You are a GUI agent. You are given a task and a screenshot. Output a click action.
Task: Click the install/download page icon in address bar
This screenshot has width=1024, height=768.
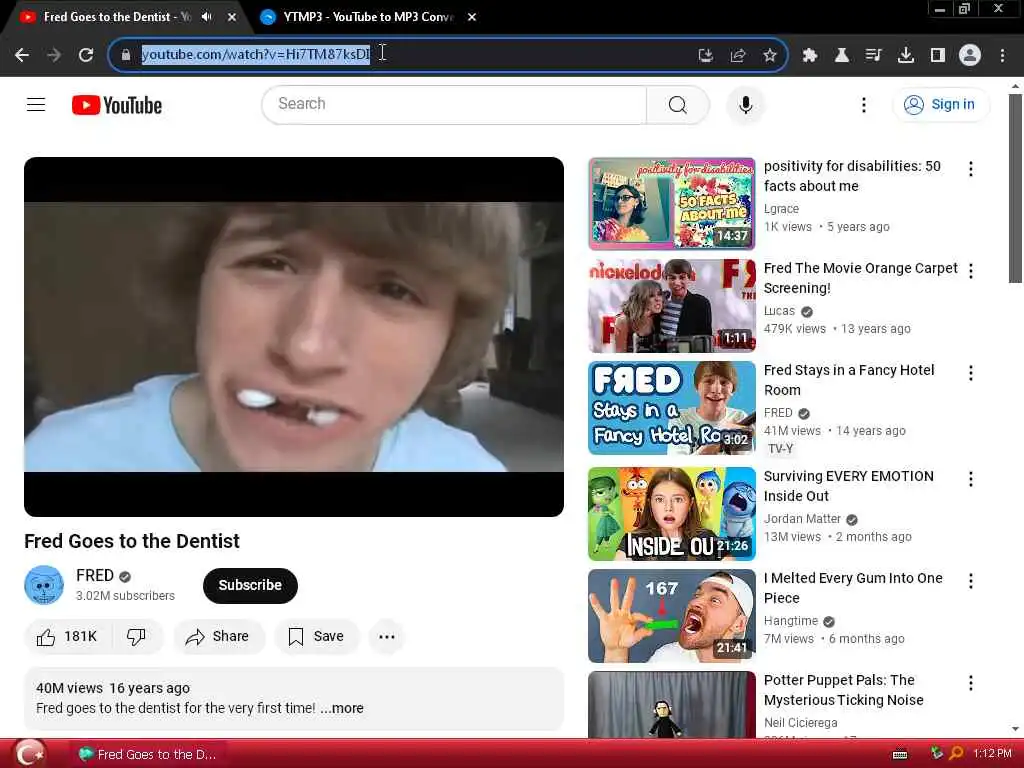pos(705,56)
